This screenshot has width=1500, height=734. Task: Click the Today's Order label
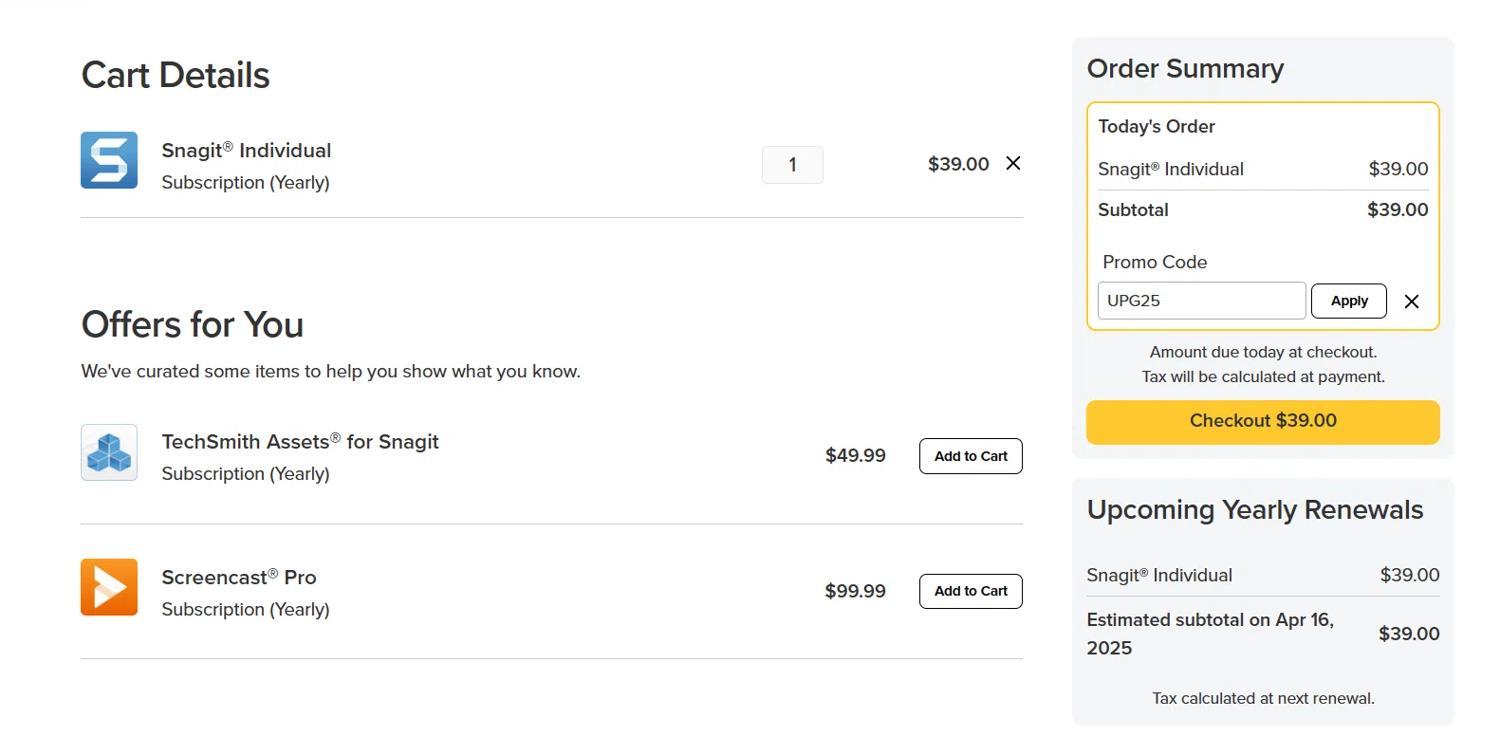tap(1156, 127)
